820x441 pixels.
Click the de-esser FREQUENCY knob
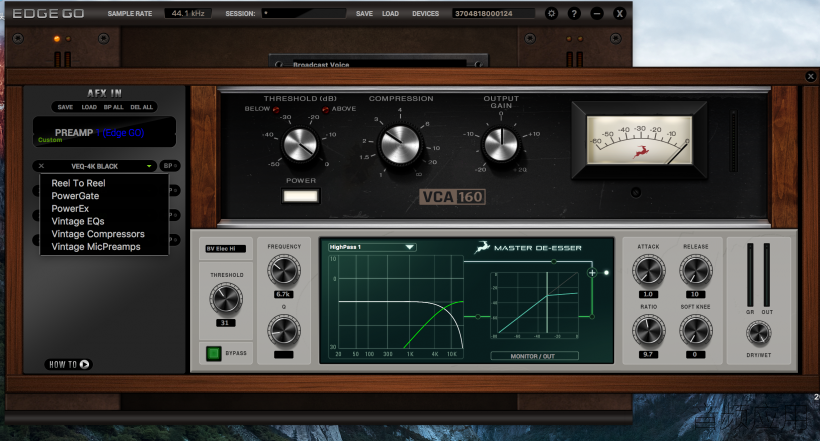283,271
